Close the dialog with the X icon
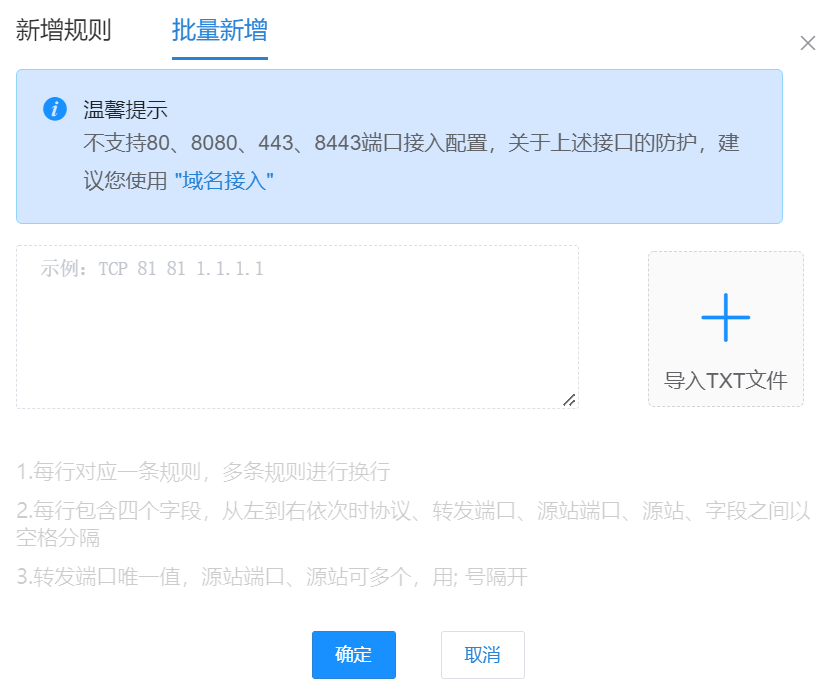This screenshot has height=689, width=823. pyautogui.click(x=808, y=43)
